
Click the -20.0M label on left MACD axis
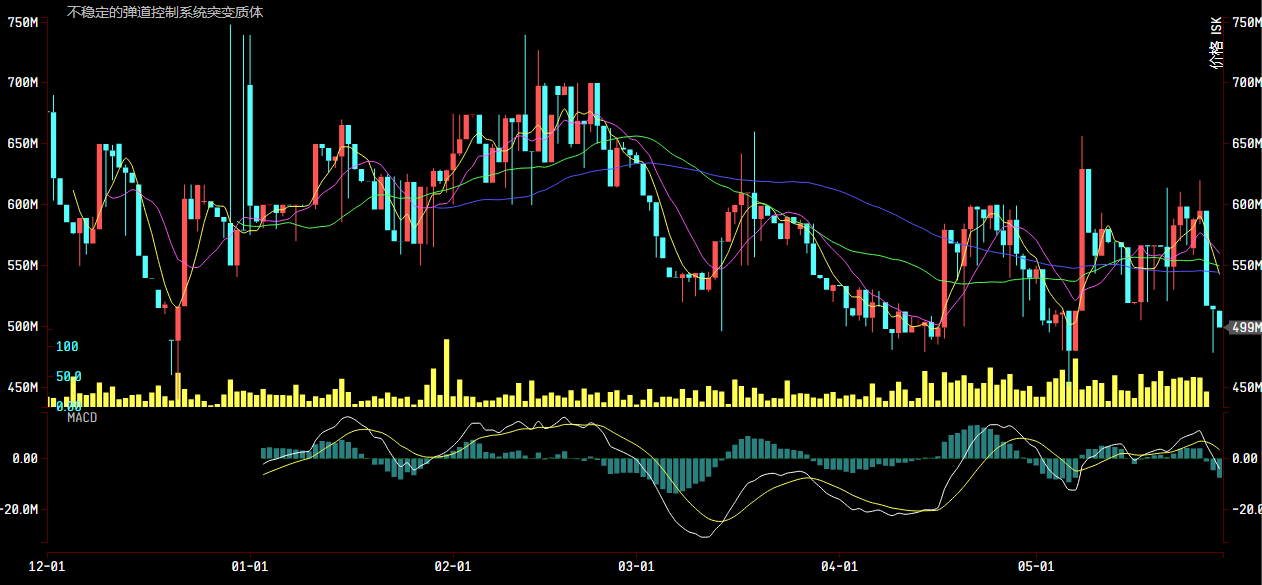pos(21,510)
